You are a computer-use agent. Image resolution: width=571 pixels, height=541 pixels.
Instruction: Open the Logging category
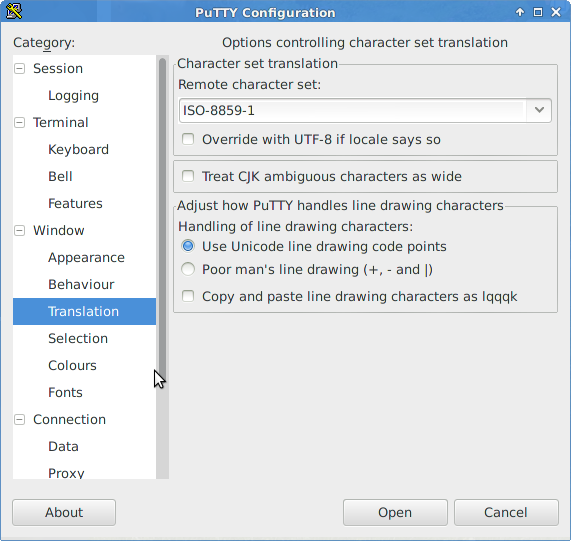point(73,95)
